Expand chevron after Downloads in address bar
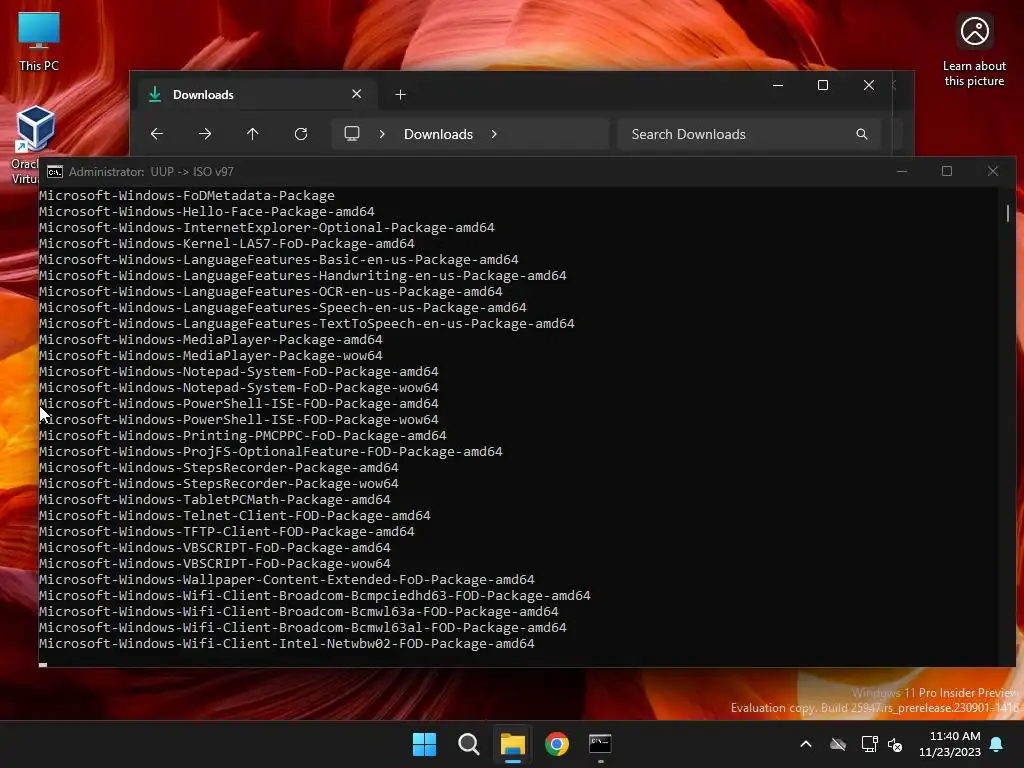Image resolution: width=1024 pixels, height=768 pixels. point(494,134)
